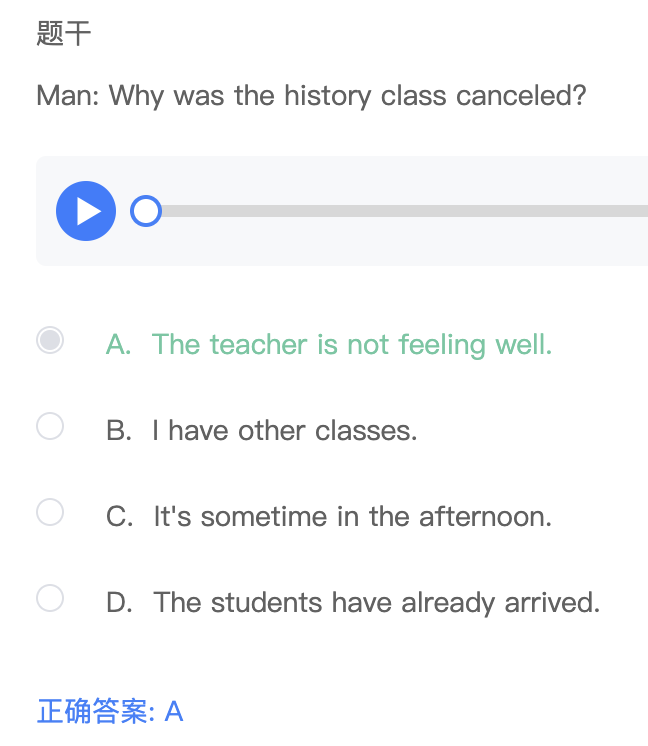The height and width of the screenshot is (746, 648).
Task: Select the radio button for option B
Action: (50, 427)
